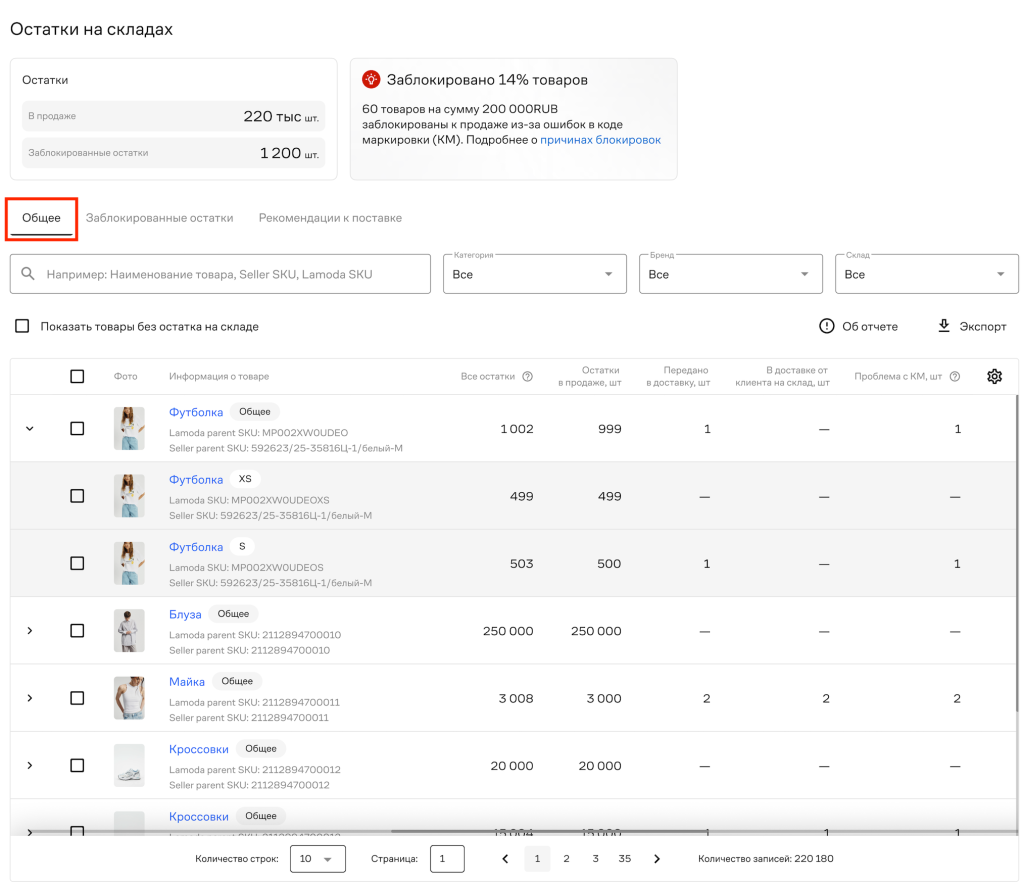Click the product search input field
This screenshot has width=1024, height=884.
coord(220,274)
